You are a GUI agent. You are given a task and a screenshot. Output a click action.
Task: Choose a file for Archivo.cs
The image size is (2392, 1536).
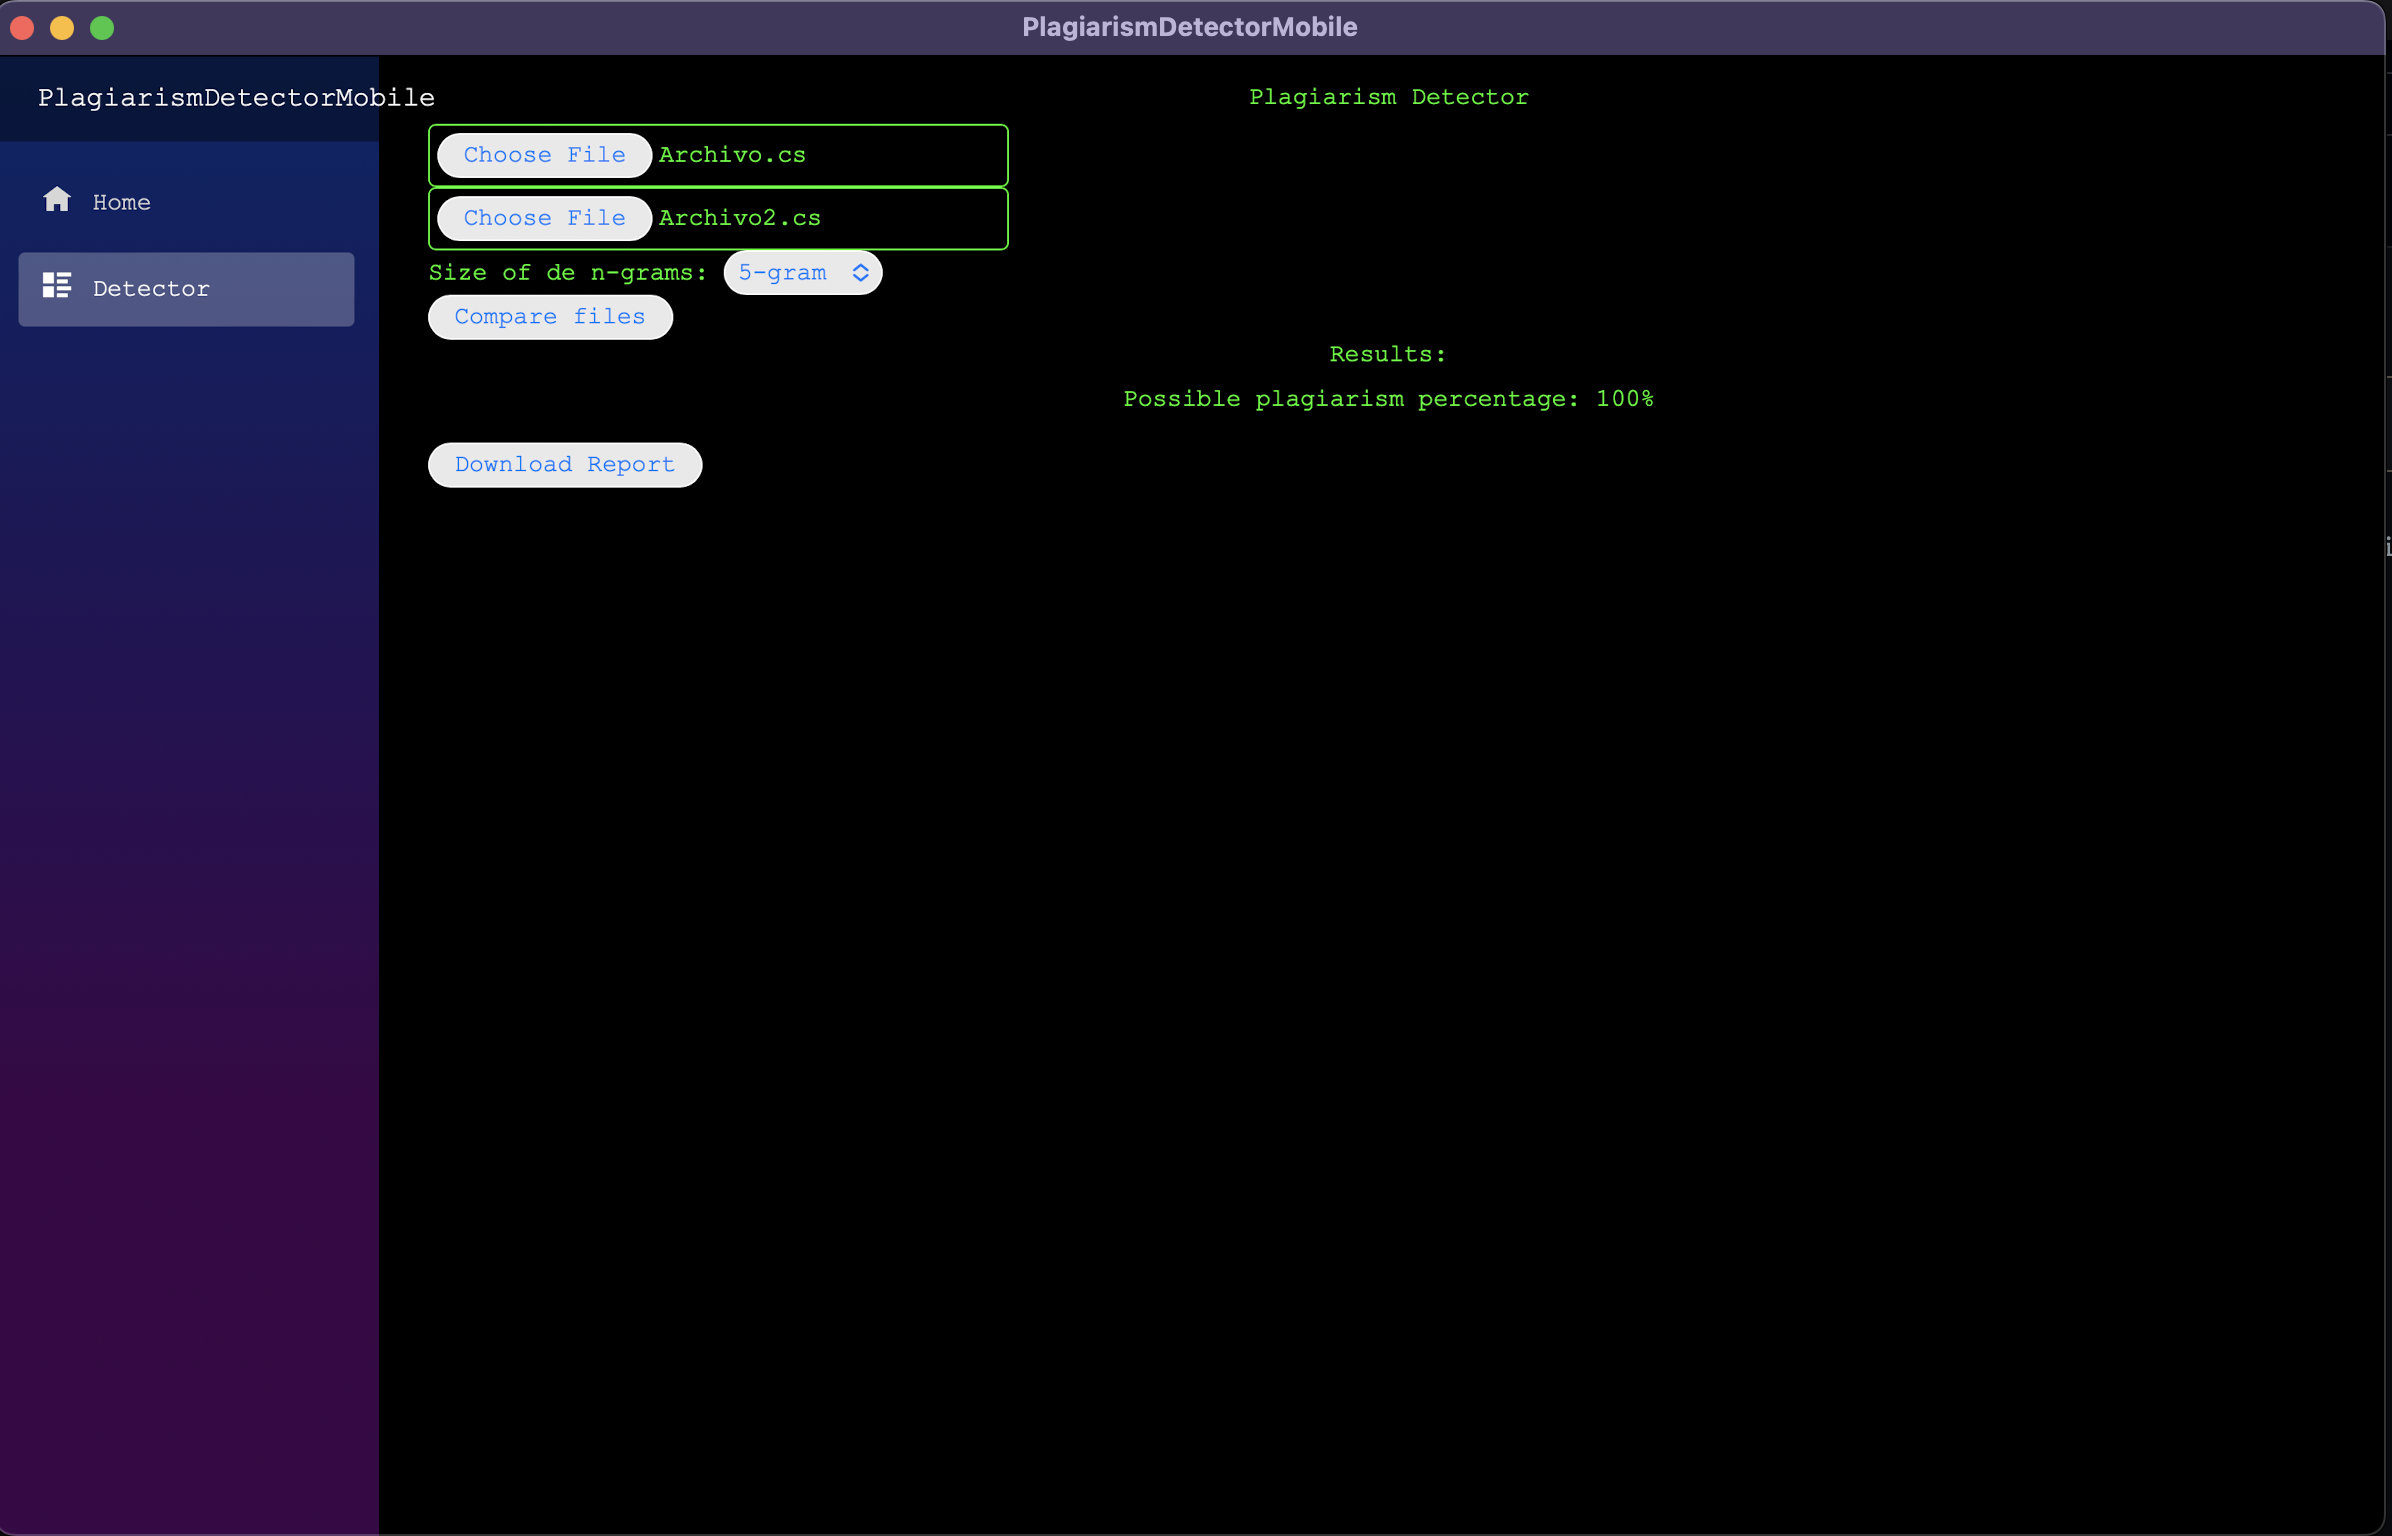pos(542,154)
